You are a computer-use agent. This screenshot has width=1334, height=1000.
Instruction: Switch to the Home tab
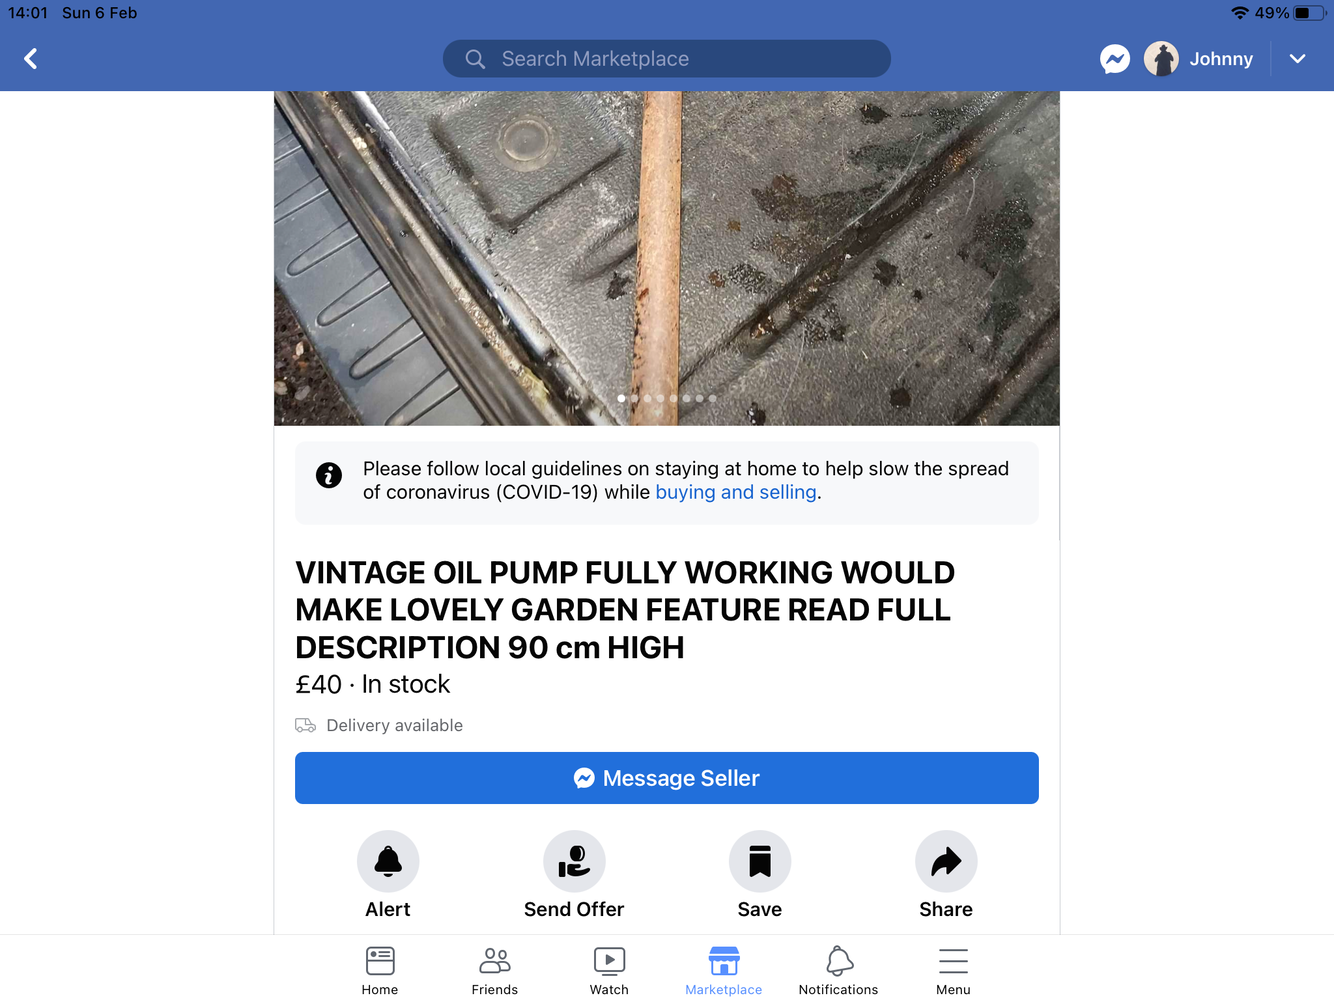pyautogui.click(x=380, y=970)
